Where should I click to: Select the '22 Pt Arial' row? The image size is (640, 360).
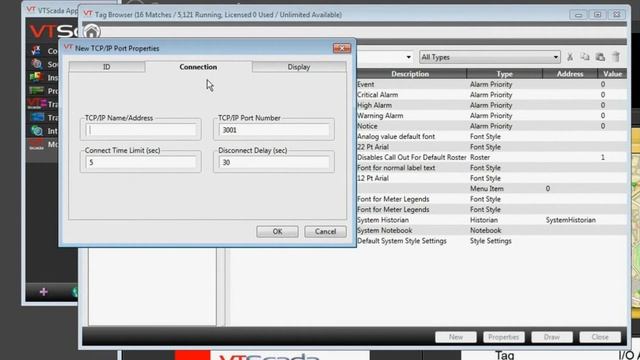pyautogui.click(x=491, y=147)
